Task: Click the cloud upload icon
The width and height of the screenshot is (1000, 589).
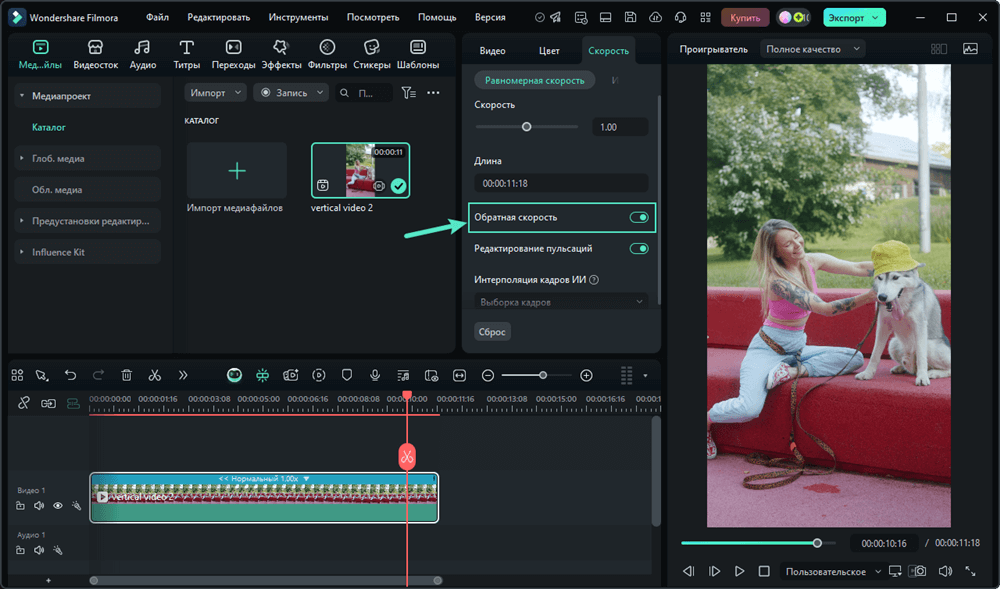Action: (x=655, y=18)
